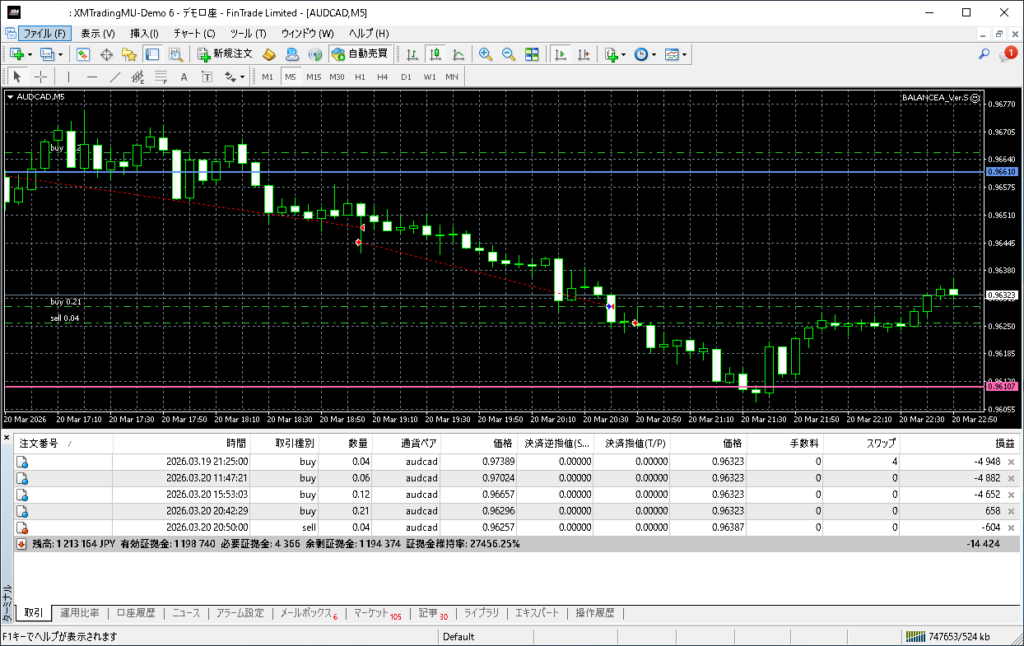
Task: Select the H1 timeframe button
Action: (360, 77)
